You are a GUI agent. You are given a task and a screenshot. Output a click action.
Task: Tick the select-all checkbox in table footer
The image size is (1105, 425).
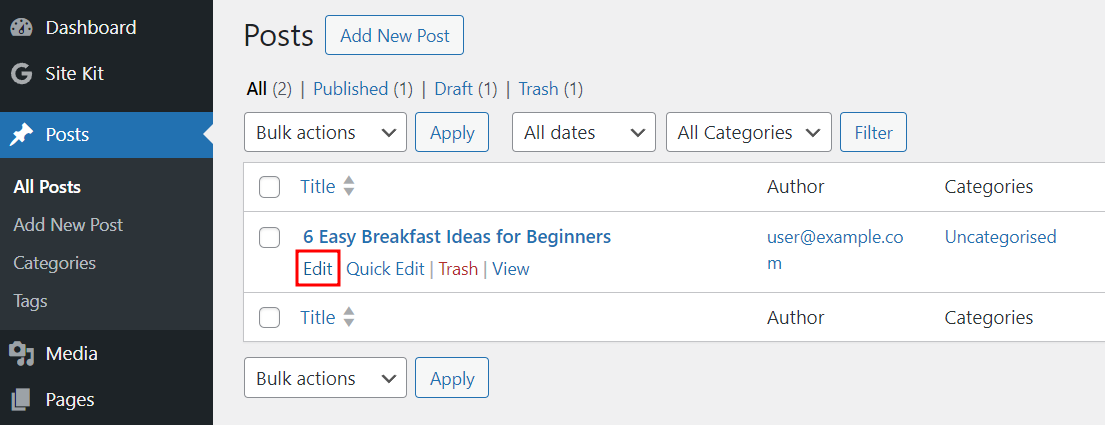[x=269, y=318]
